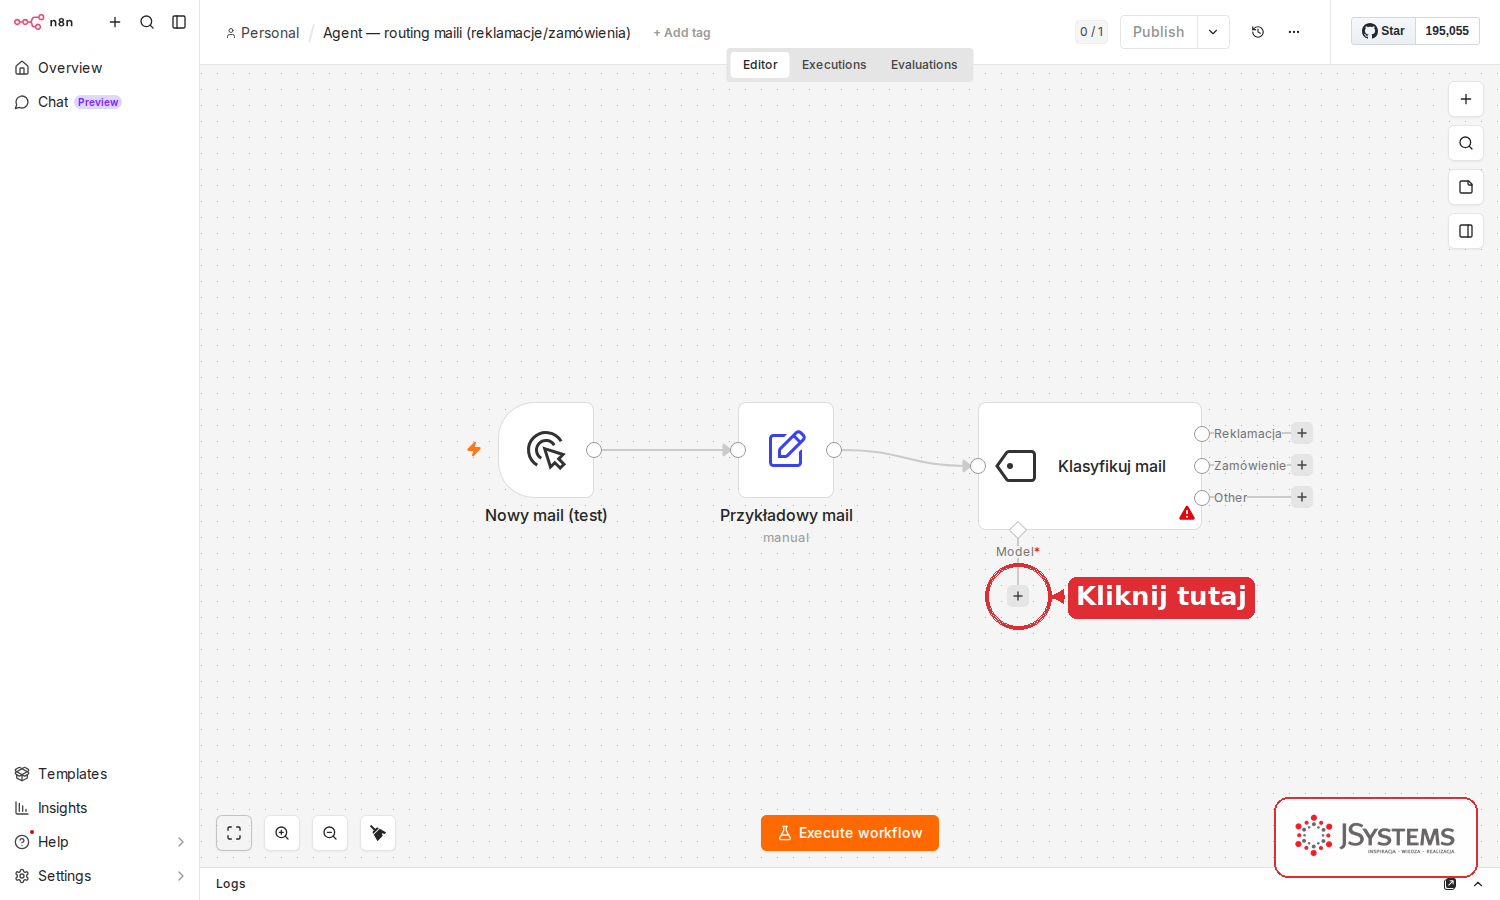1500x900 pixels.
Task: Click the zoom in magnifier icon
Action: 282,833
